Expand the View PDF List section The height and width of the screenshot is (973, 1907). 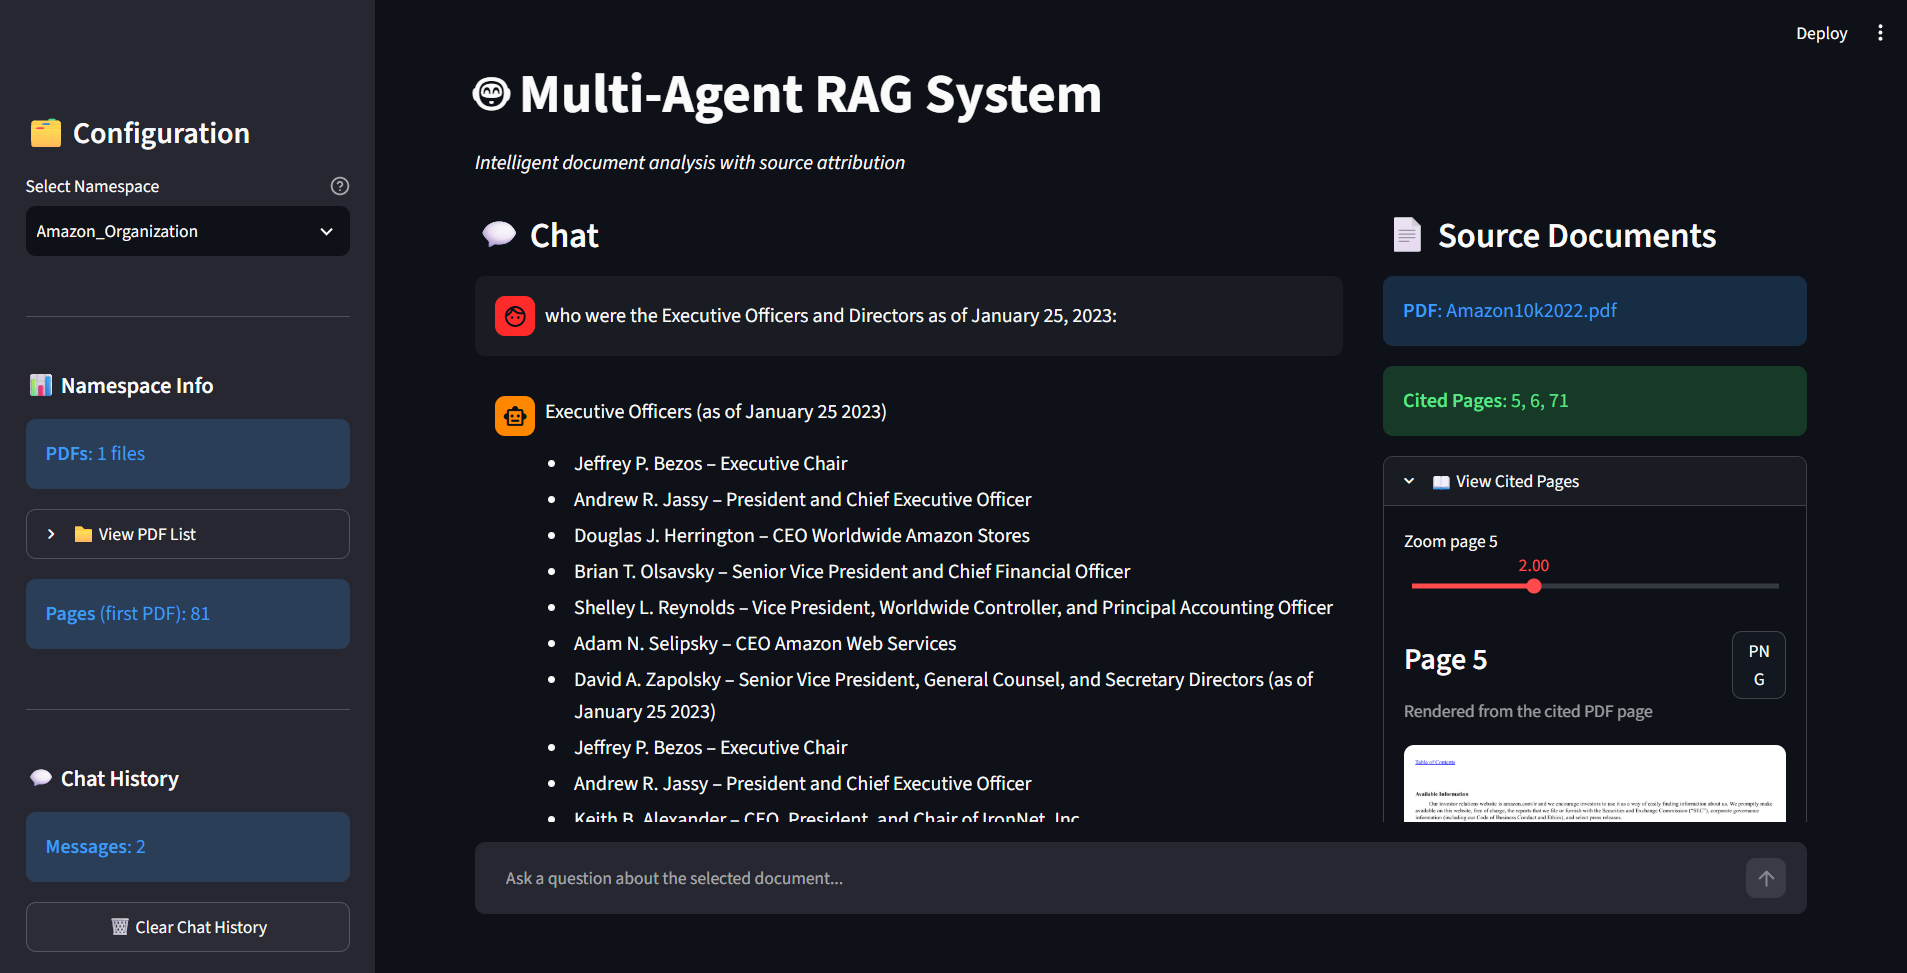click(x=188, y=534)
